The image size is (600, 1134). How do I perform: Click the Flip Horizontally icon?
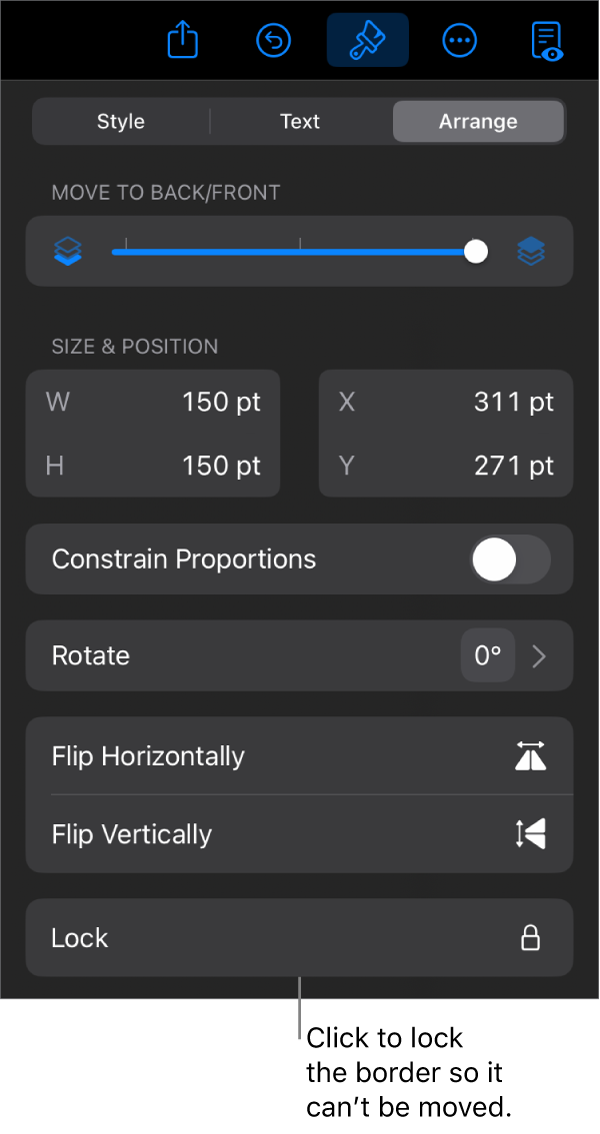[x=530, y=756]
